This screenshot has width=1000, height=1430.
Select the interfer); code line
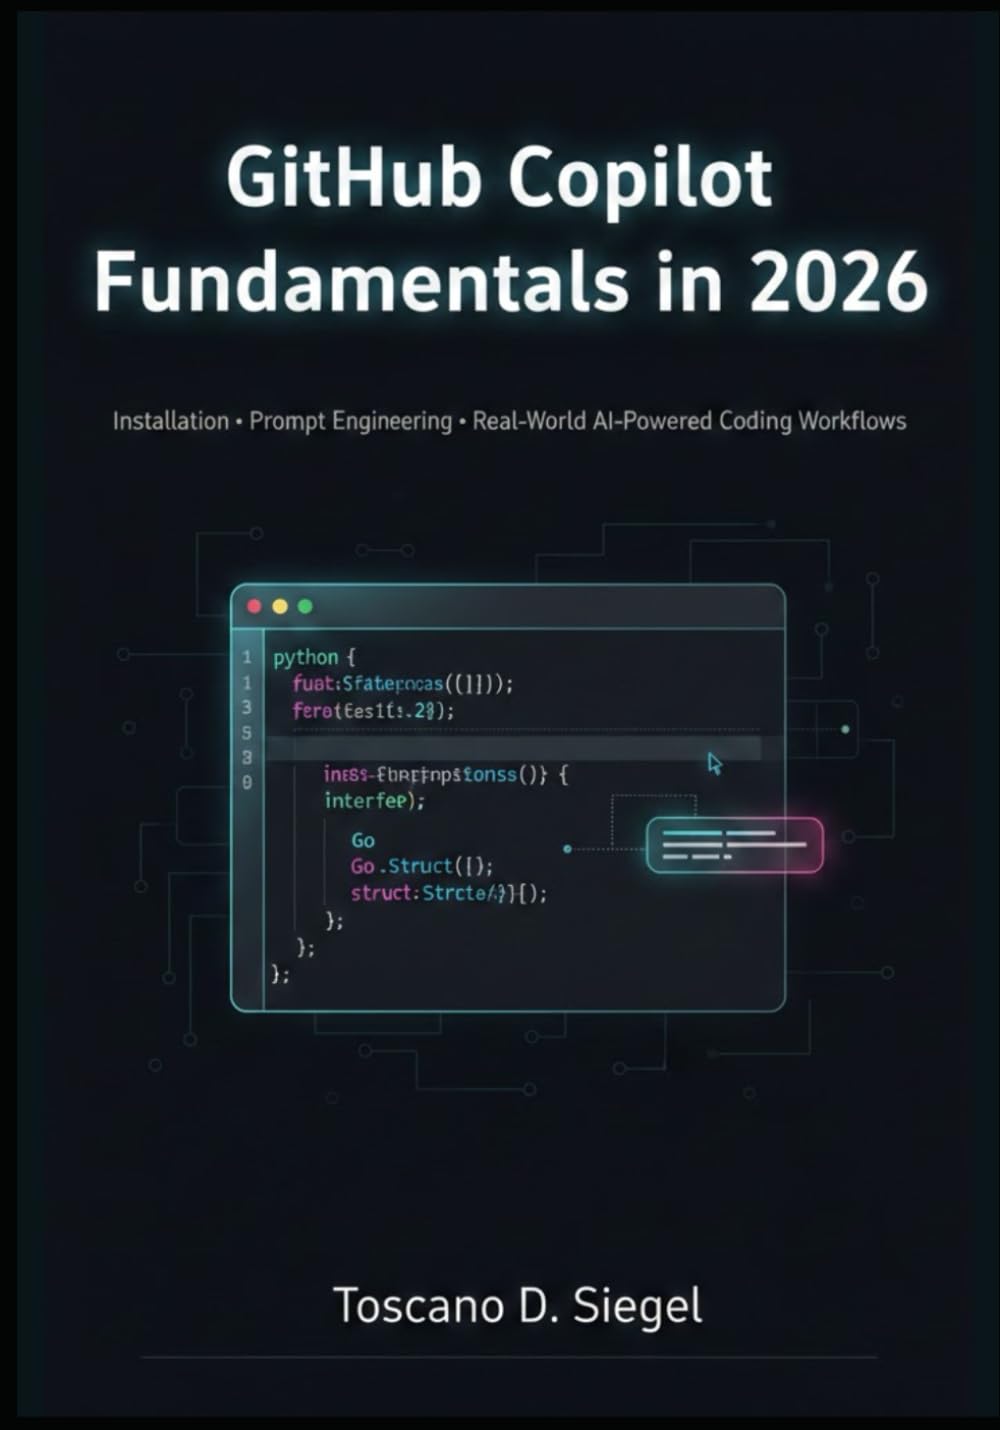pos(375,800)
